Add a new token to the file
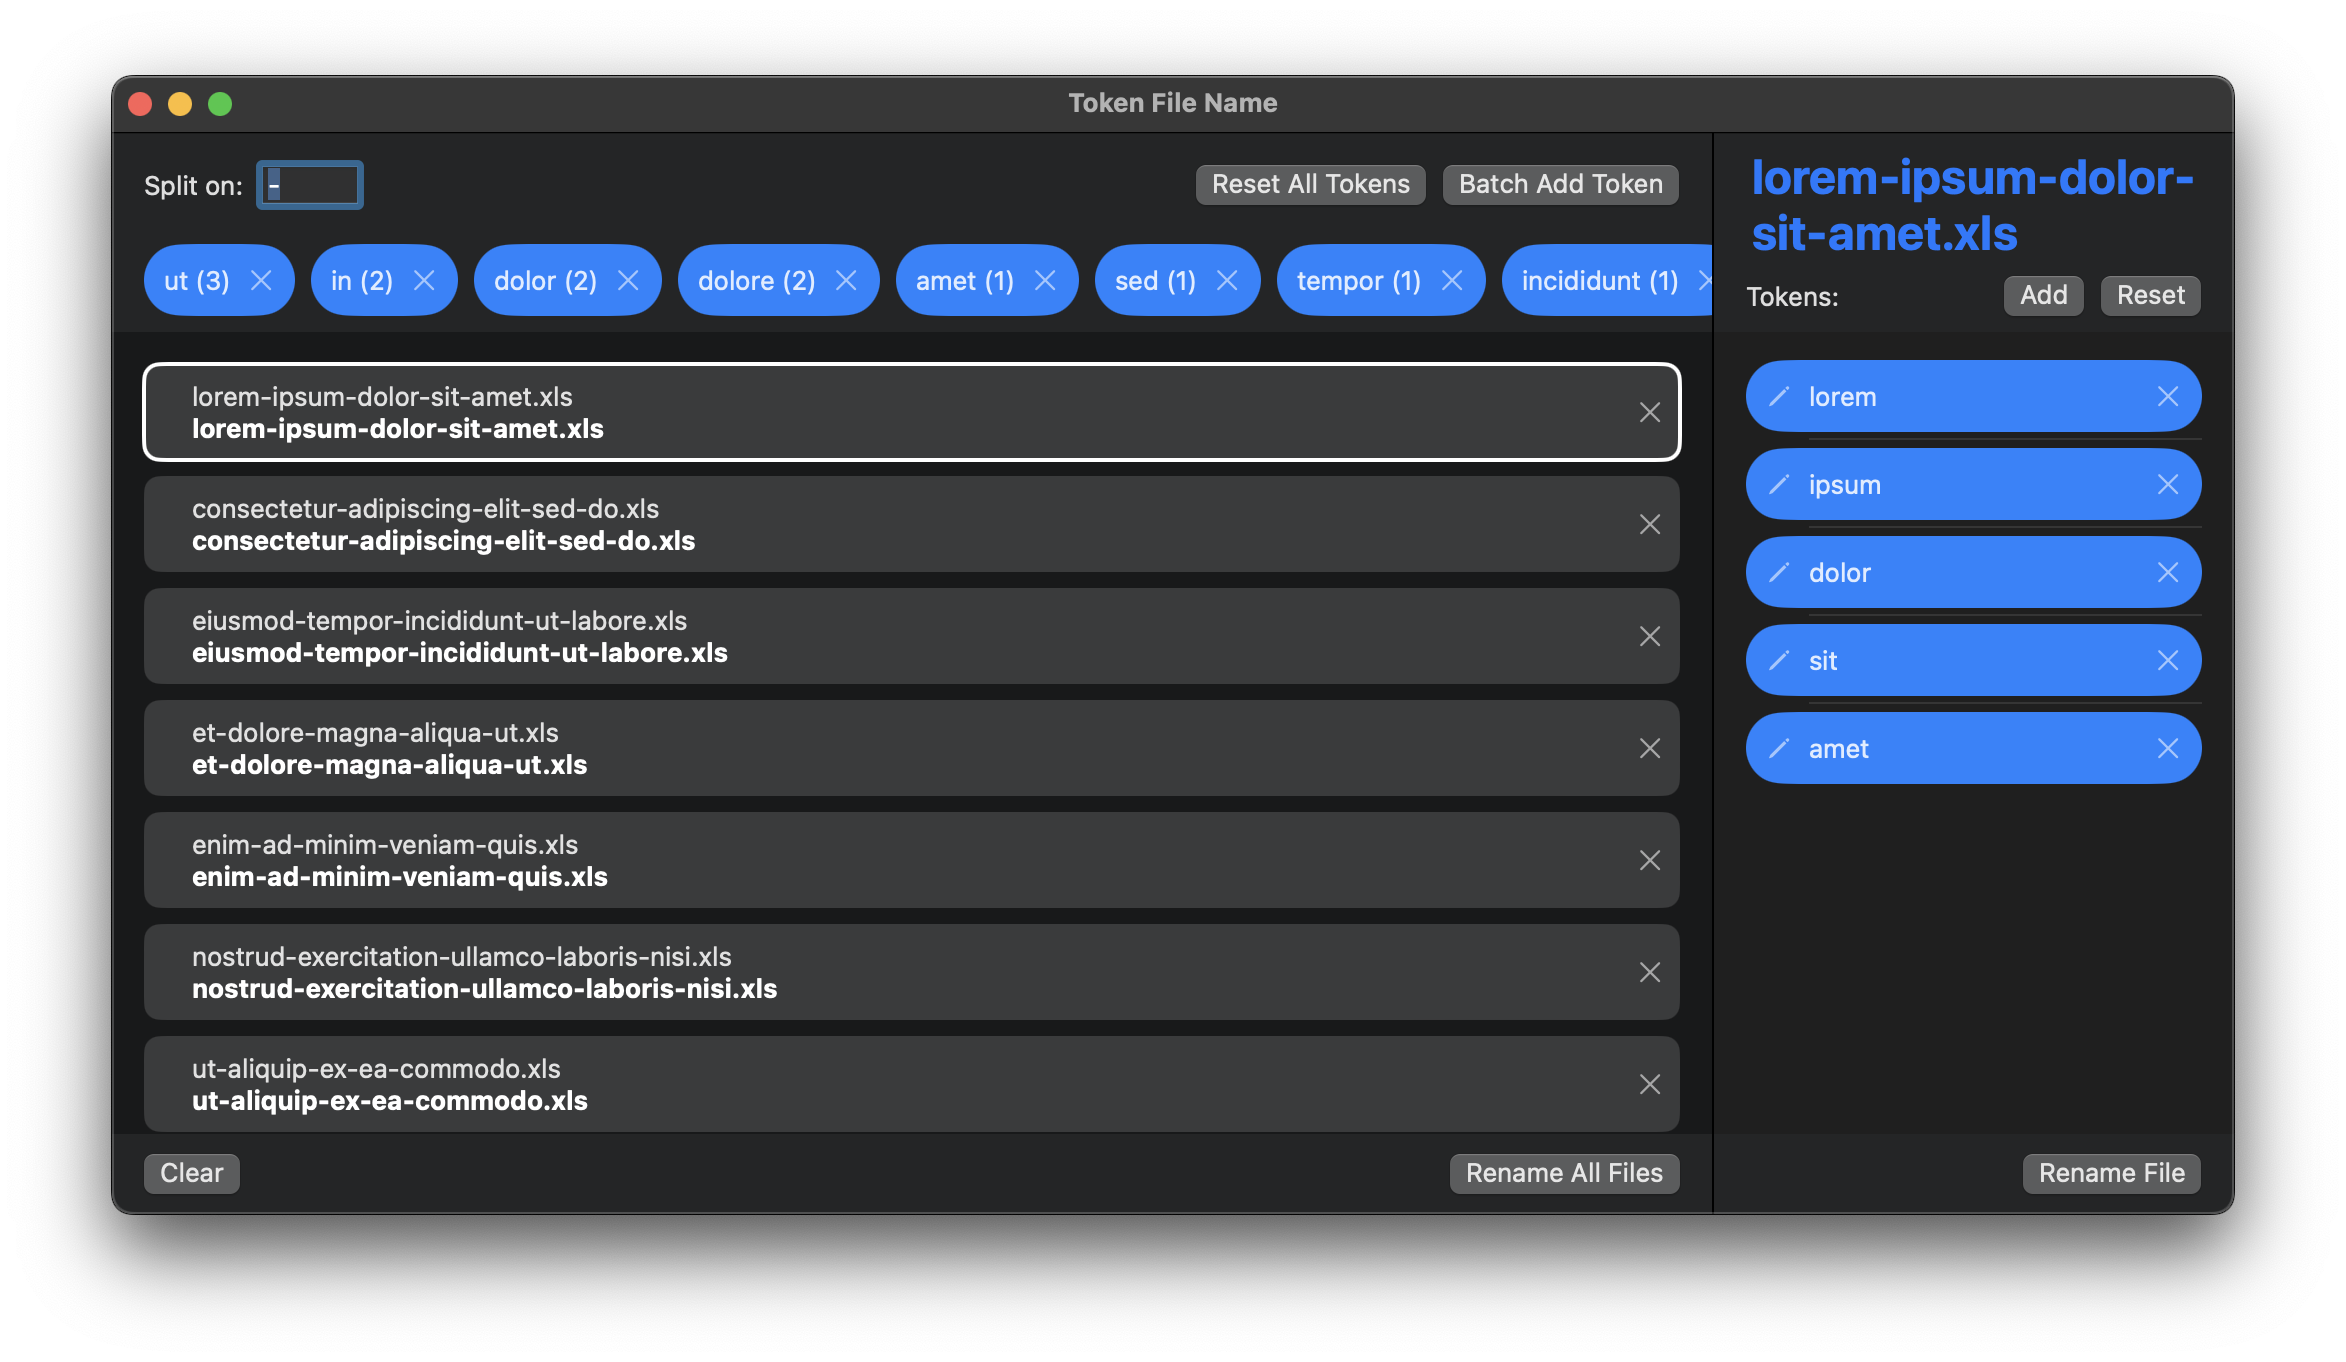 pyautogui.click(x=2042, y=296)
